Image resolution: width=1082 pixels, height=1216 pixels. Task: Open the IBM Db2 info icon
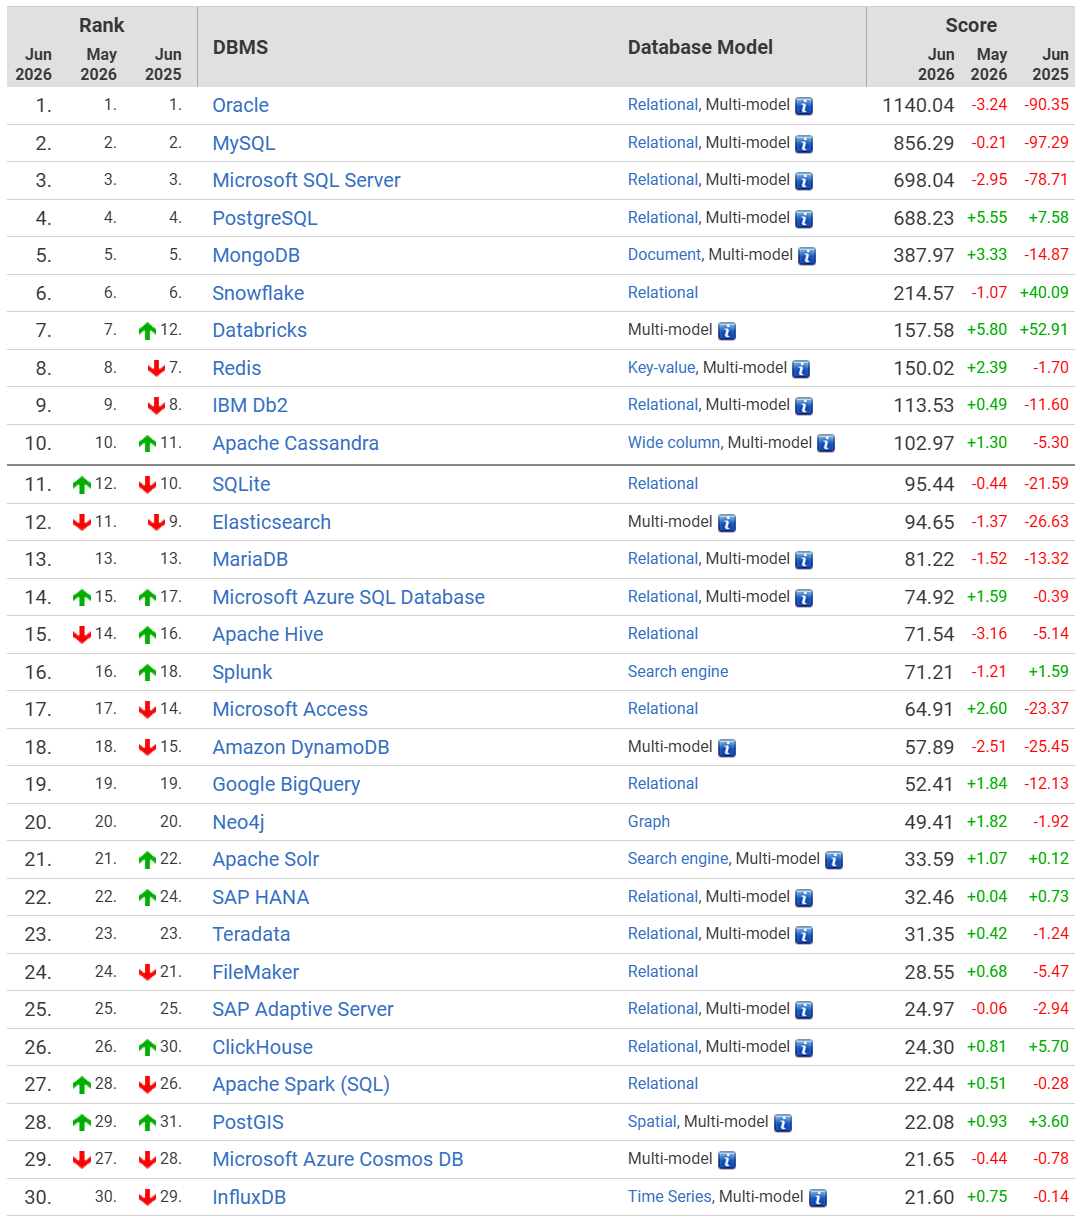[x=804, y=406]
